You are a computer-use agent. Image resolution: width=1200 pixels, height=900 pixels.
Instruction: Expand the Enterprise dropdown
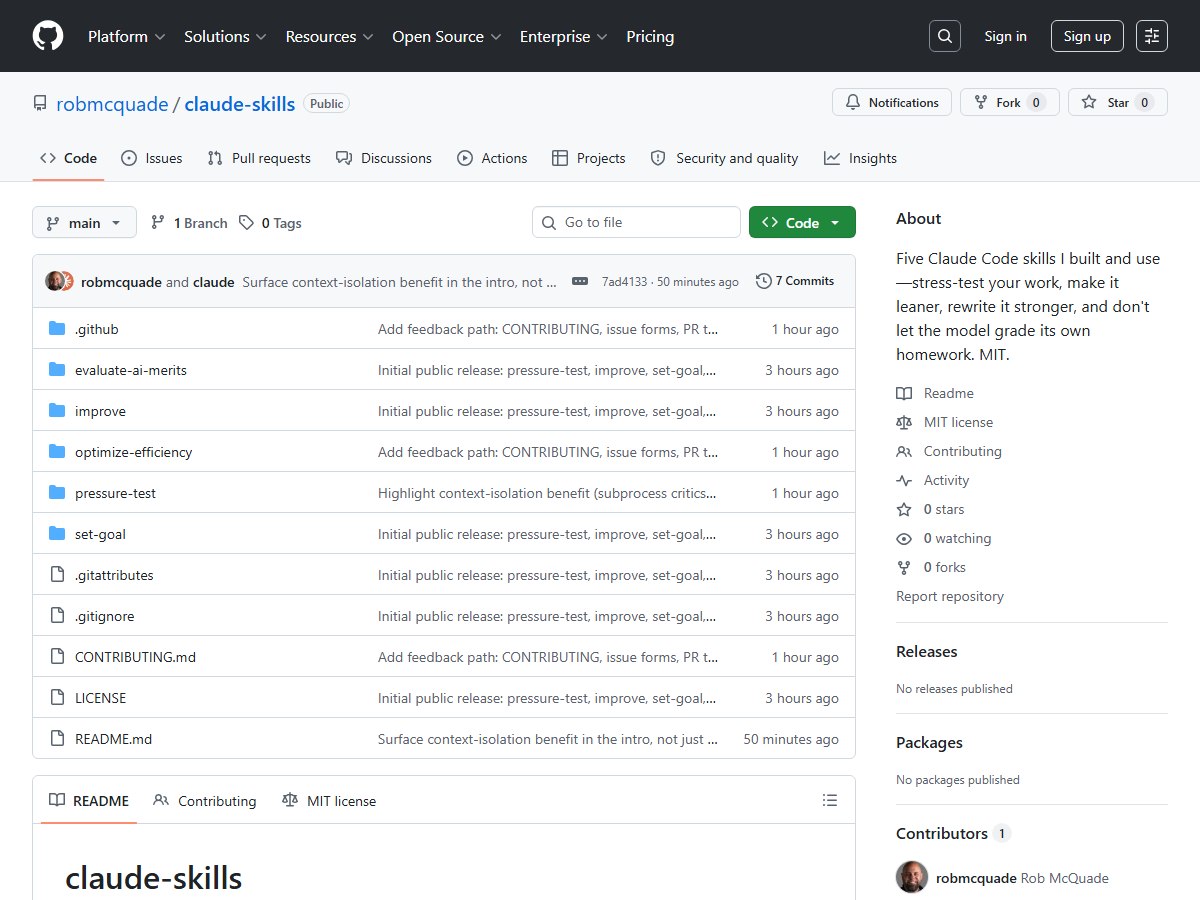pyautogui.click(x=563, y=36)
